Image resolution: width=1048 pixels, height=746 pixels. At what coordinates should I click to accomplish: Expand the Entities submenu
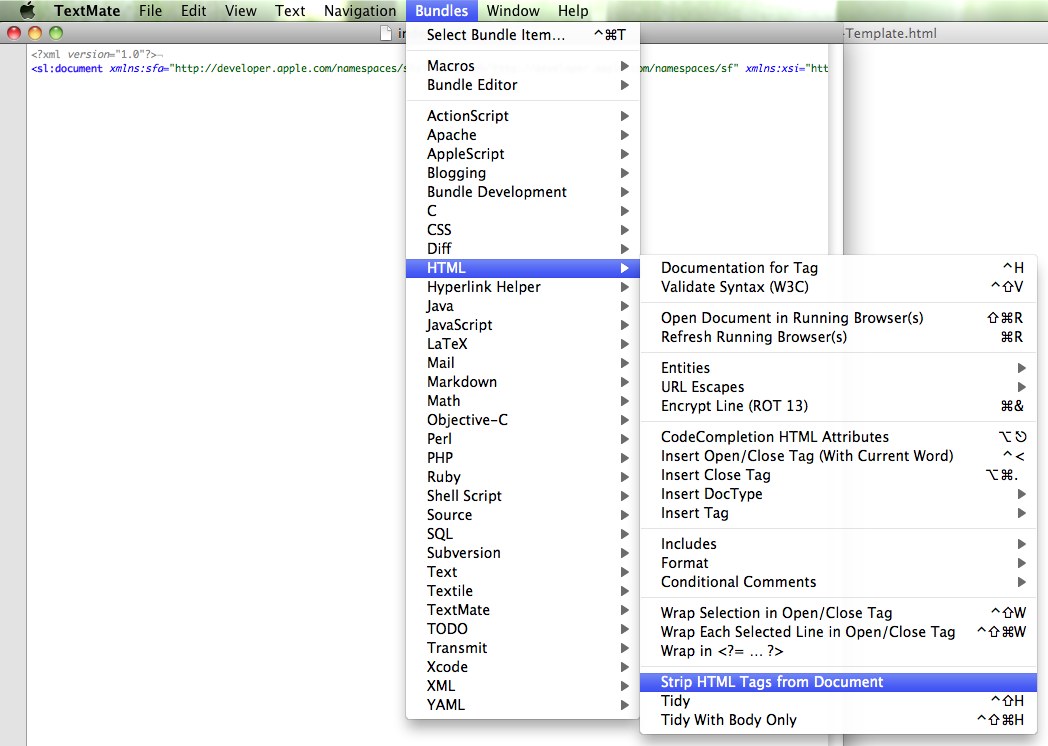pyautogui.click(x=838, y=368)
